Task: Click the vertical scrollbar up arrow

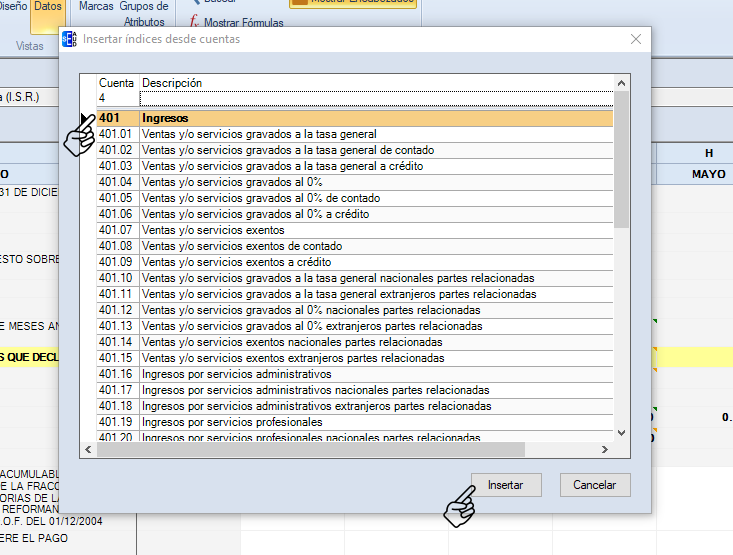Action: click(621, 83)
